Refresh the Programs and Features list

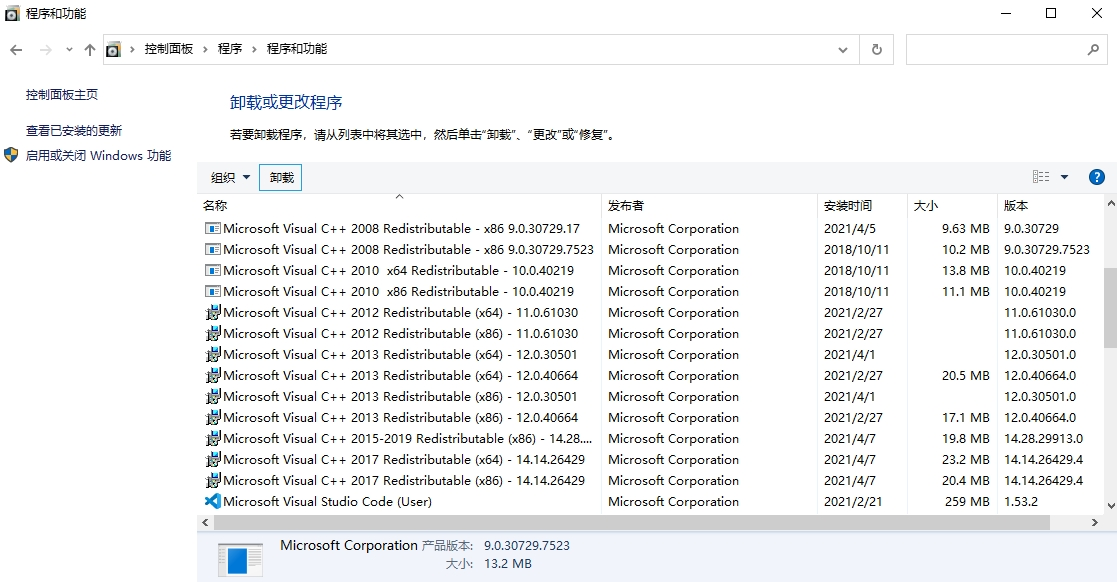coord(876,50)
